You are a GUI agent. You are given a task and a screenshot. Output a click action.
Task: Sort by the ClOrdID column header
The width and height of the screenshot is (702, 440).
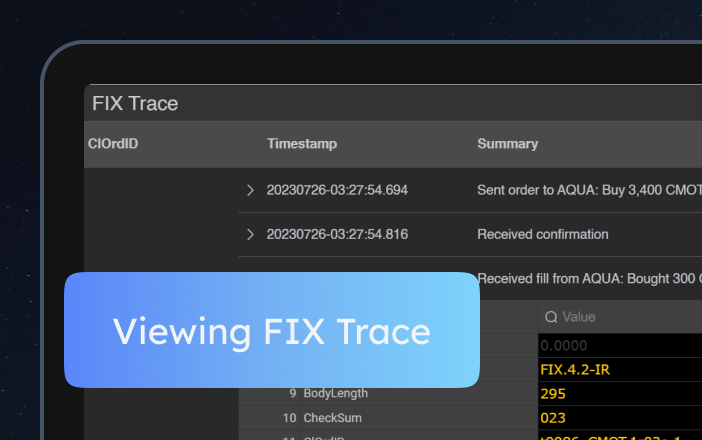tap(112, 144)
